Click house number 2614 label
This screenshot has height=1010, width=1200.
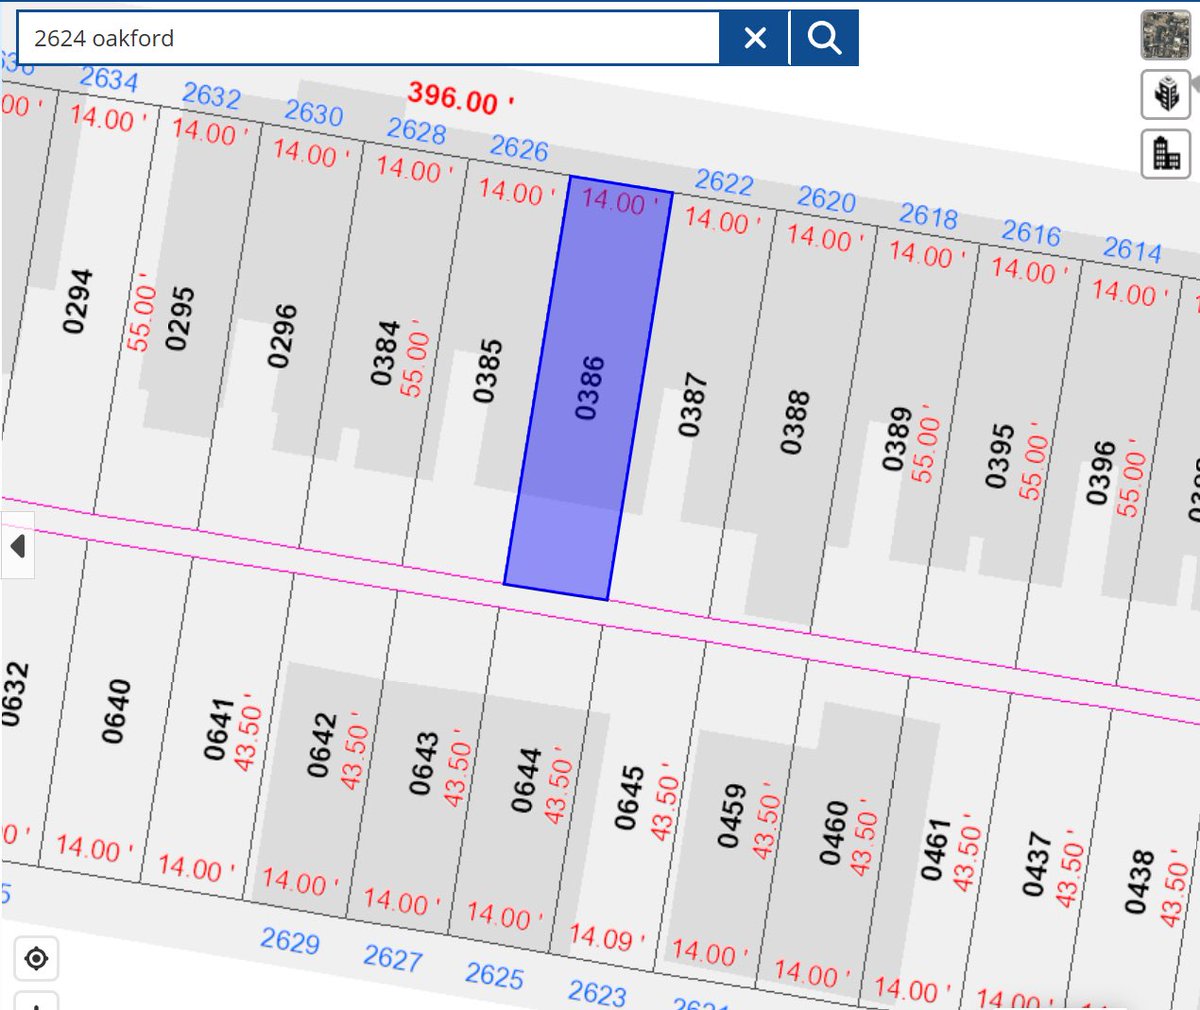pyautogui.click(x=1133, y=249)
